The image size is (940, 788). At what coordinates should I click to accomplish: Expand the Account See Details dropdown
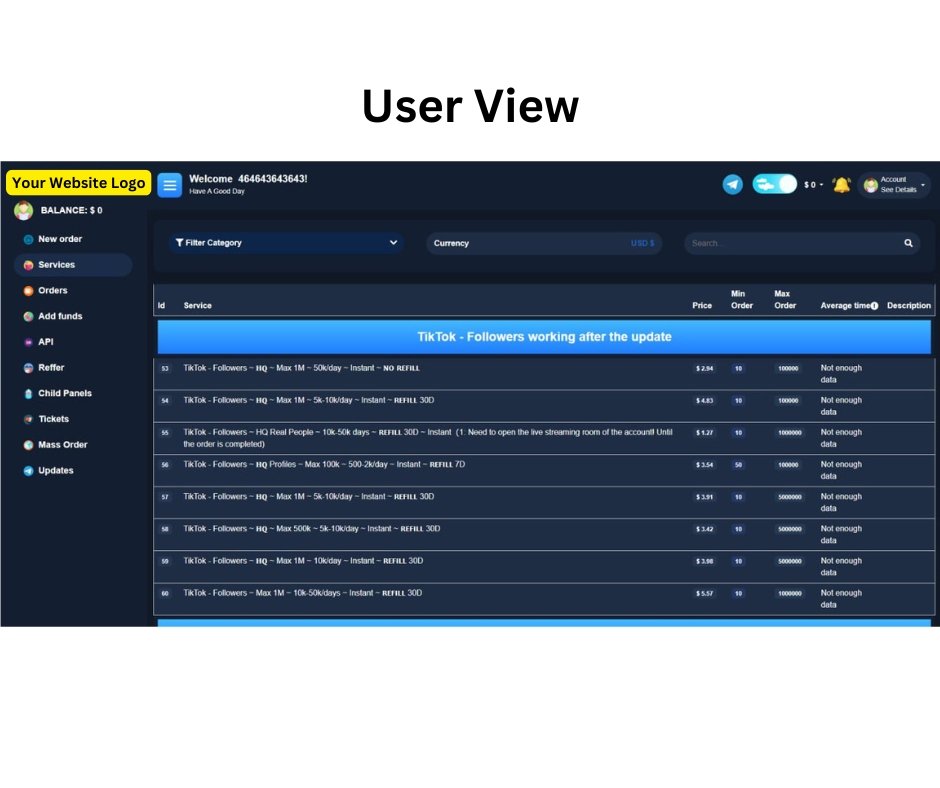(x=893, y=184)
